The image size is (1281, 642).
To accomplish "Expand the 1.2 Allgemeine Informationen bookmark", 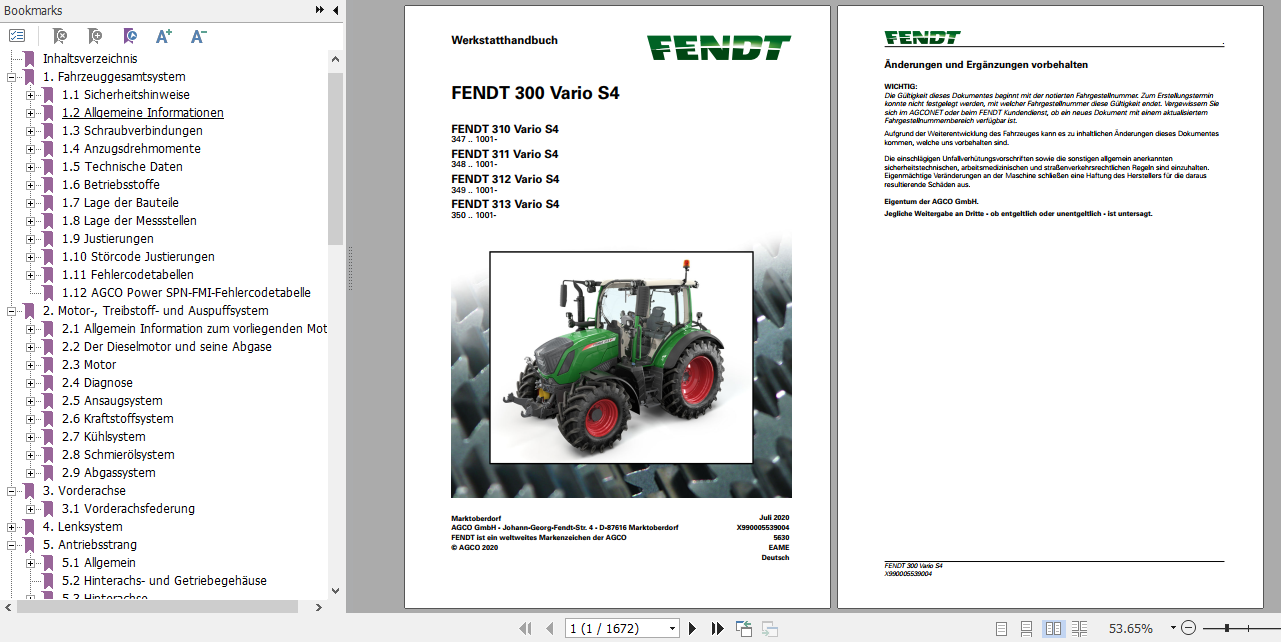I will 31,113.
